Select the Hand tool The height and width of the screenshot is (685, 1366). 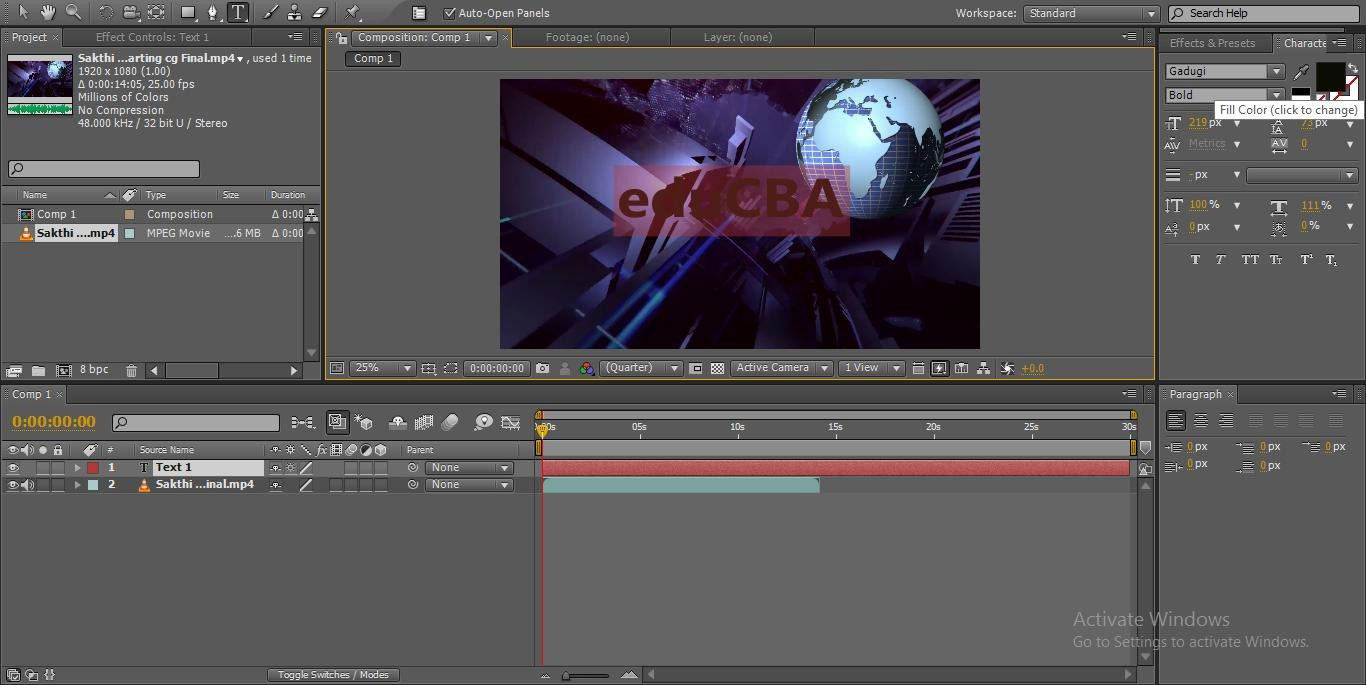click(x=48, y=12)
